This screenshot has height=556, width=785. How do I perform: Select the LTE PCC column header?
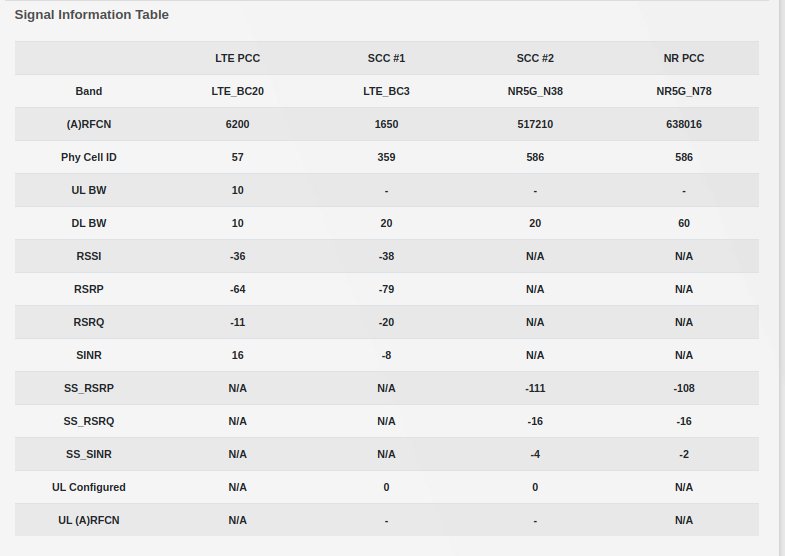(237, 58)
